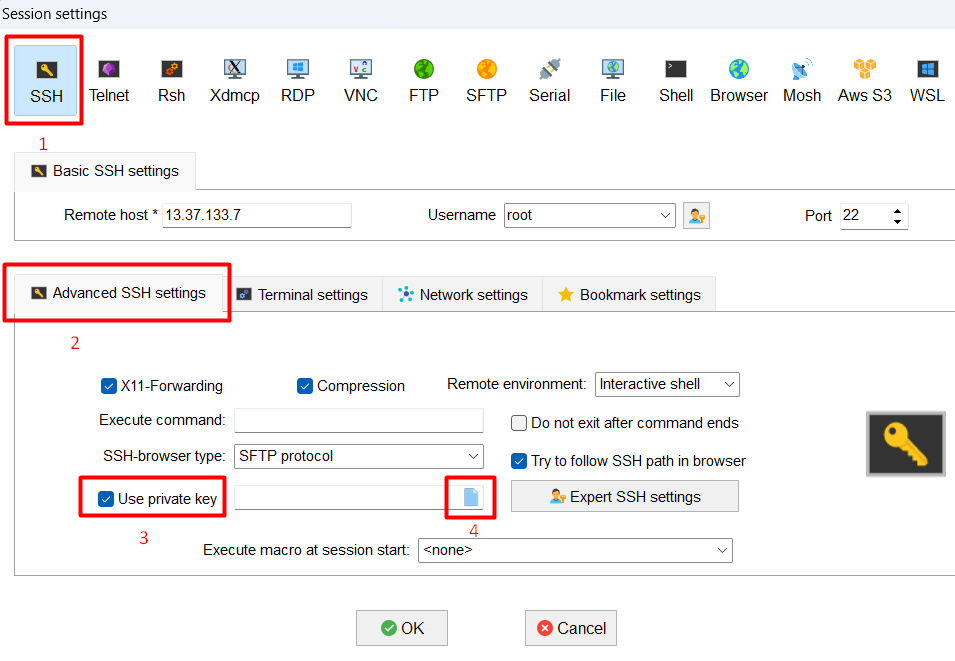The width and height of the screenshot is (955, 661).
Task: Select the WSL session type
Action: 928,80
